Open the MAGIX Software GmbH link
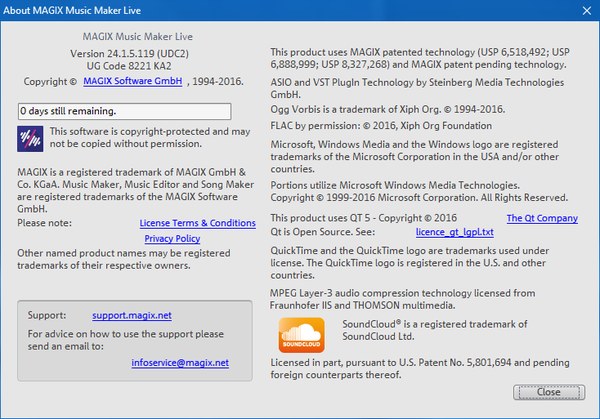This screenshot has height=419, width=600. (x=133, y=80)
